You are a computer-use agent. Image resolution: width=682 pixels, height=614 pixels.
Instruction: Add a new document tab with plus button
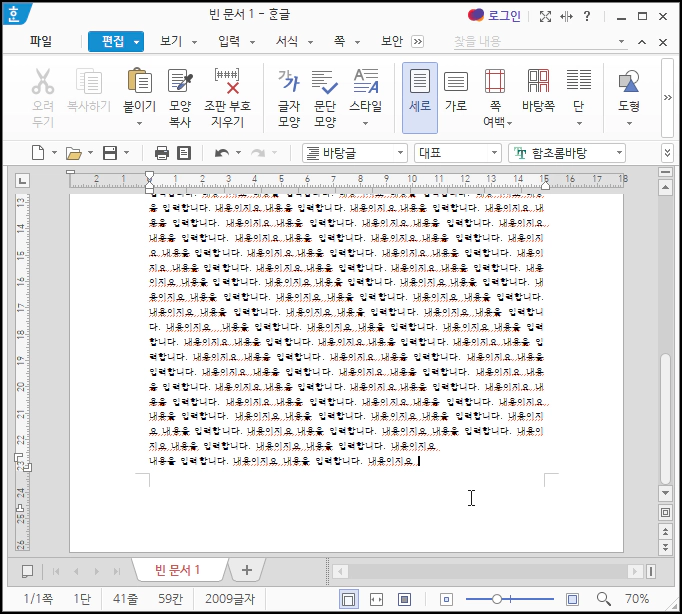(x=247, y=570)
